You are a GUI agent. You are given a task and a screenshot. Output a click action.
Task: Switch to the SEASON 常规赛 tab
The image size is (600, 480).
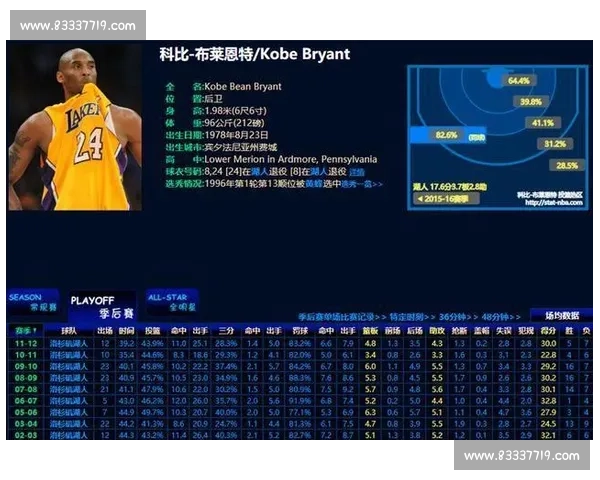[27, 302]
